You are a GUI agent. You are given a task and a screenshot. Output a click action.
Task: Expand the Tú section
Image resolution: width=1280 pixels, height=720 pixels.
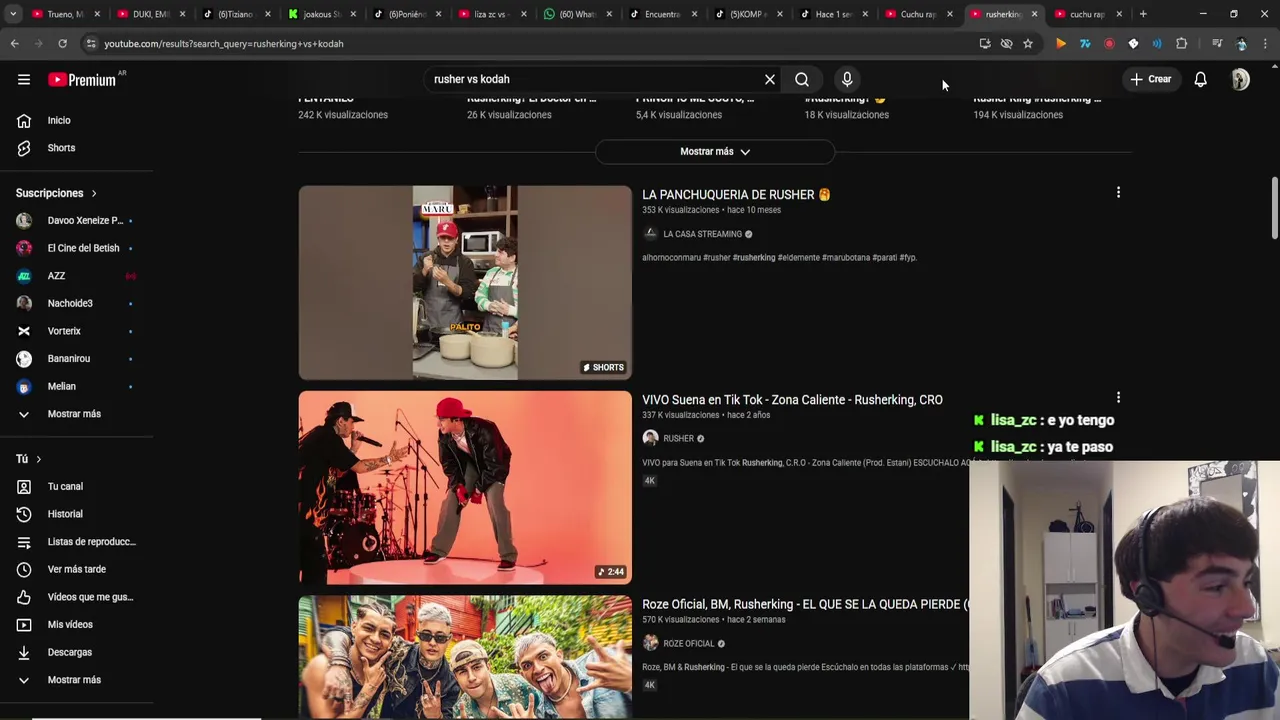(28, 459)
